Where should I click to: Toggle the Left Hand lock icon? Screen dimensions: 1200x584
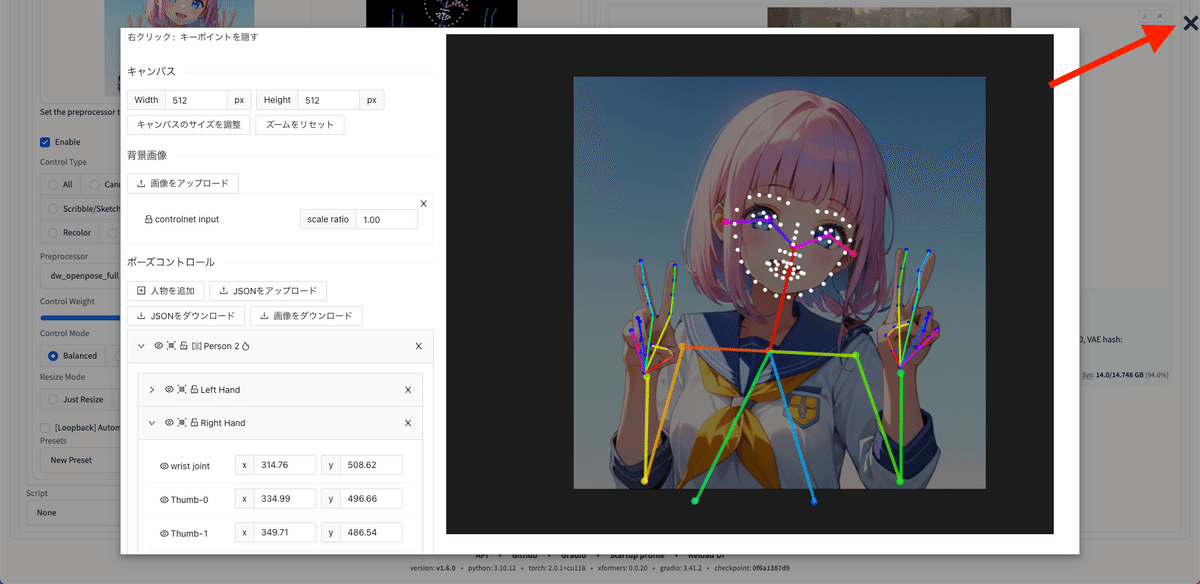[194, 390]
